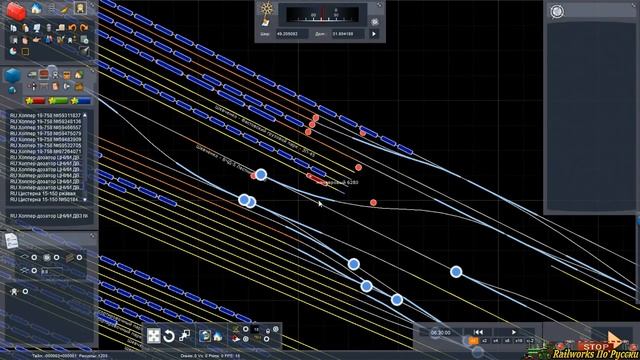The height and width of the screenshot is (360, 640).
Task: Toggle the blue star filter
Action: click(x=81, y=101)
